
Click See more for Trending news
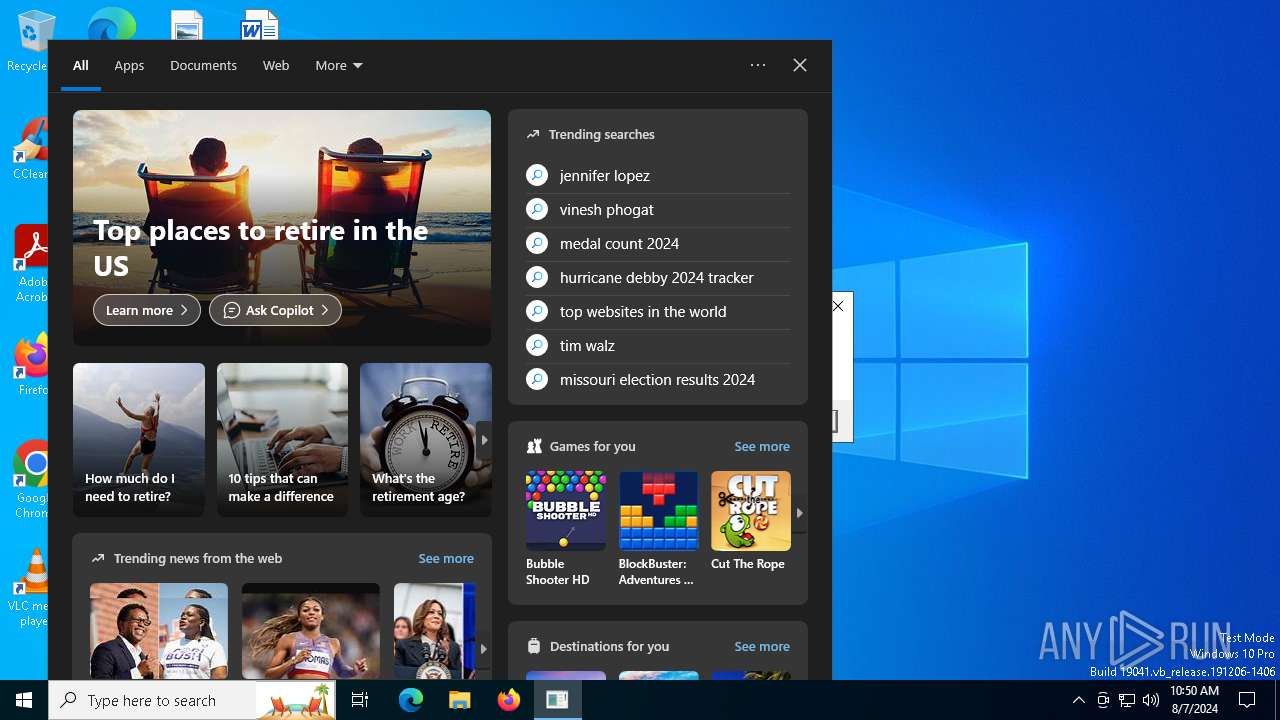click(446, 558)
